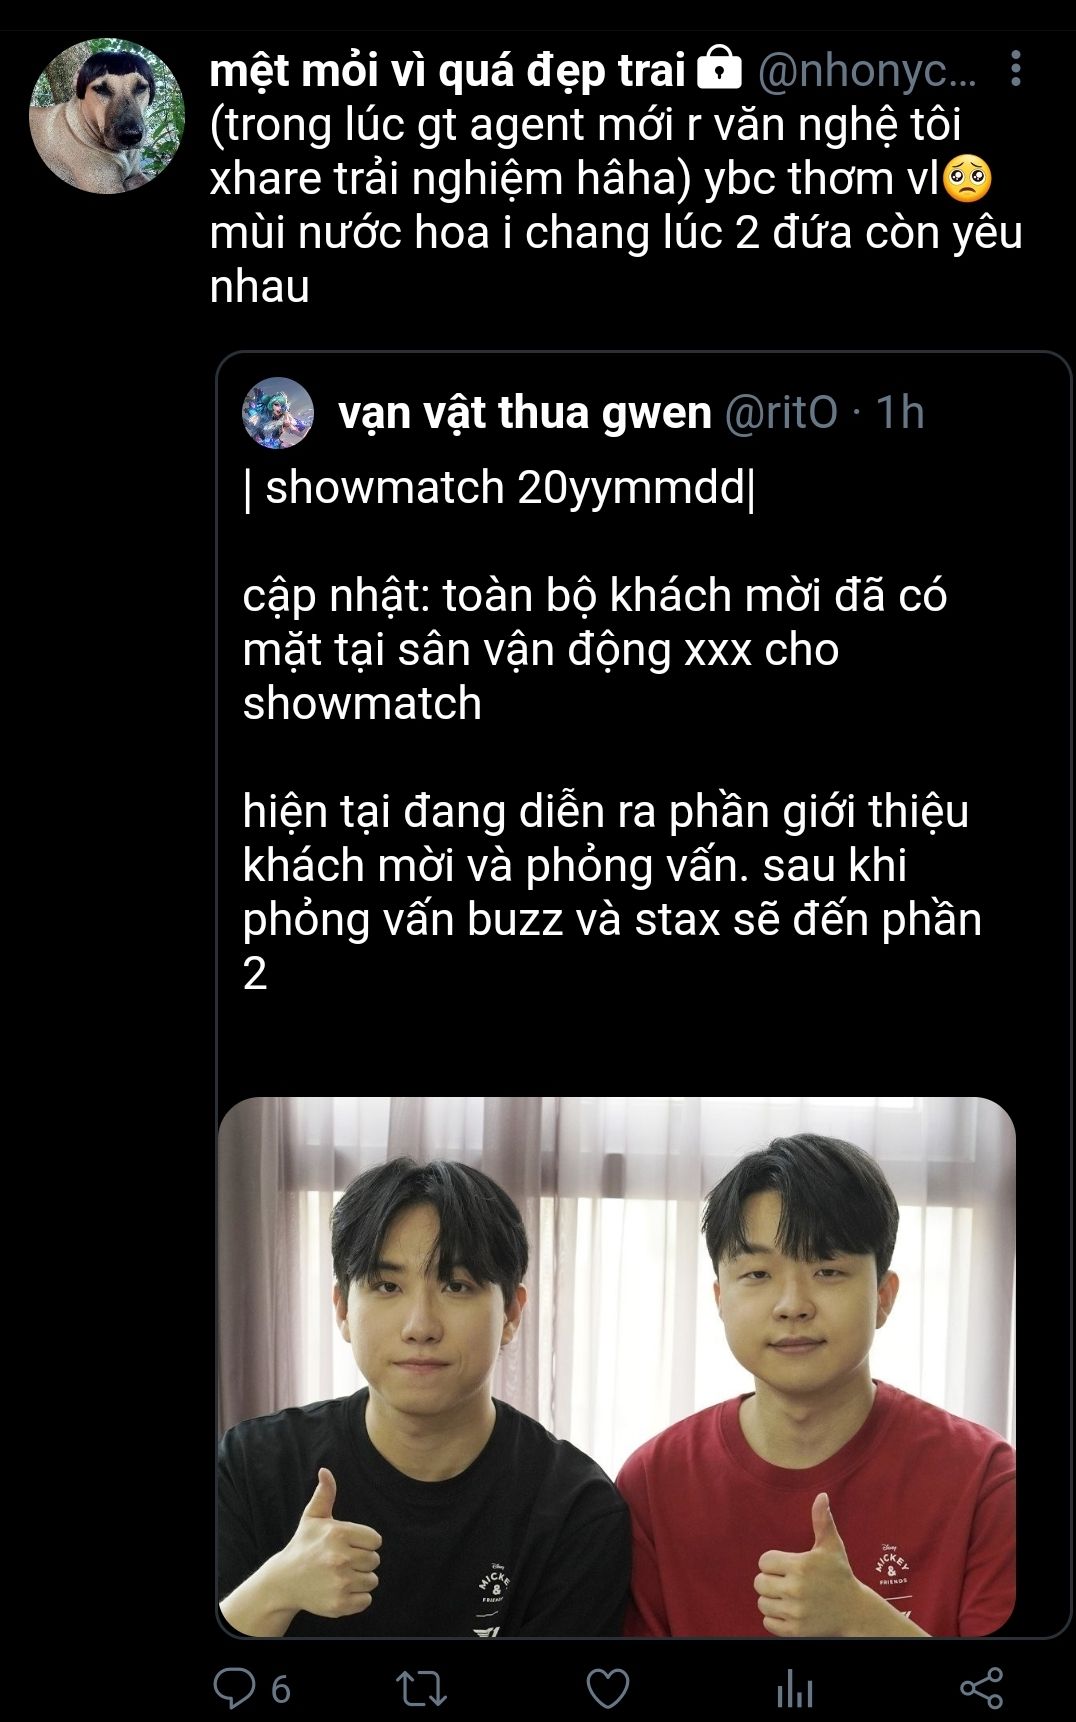Click the padlock protected-account icon

pyautogui.click(x=718, y=69)
